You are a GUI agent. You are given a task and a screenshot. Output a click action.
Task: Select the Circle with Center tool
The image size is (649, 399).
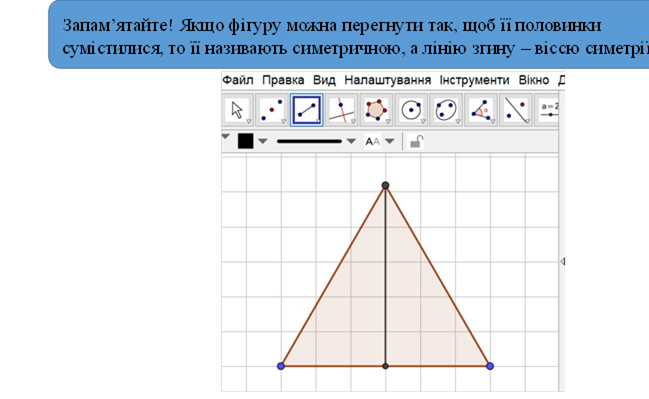pyautogui.click(x=411, y=110)
